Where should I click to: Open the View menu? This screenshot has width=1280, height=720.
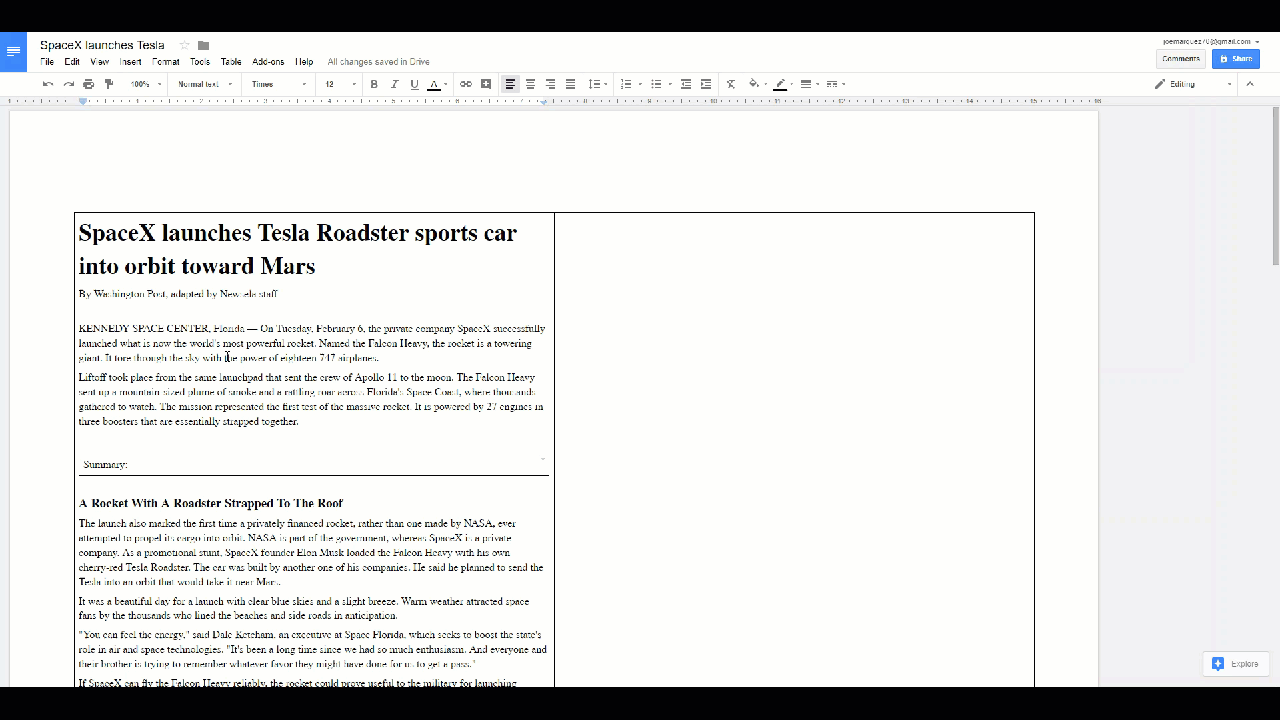(x=99, y=62)
